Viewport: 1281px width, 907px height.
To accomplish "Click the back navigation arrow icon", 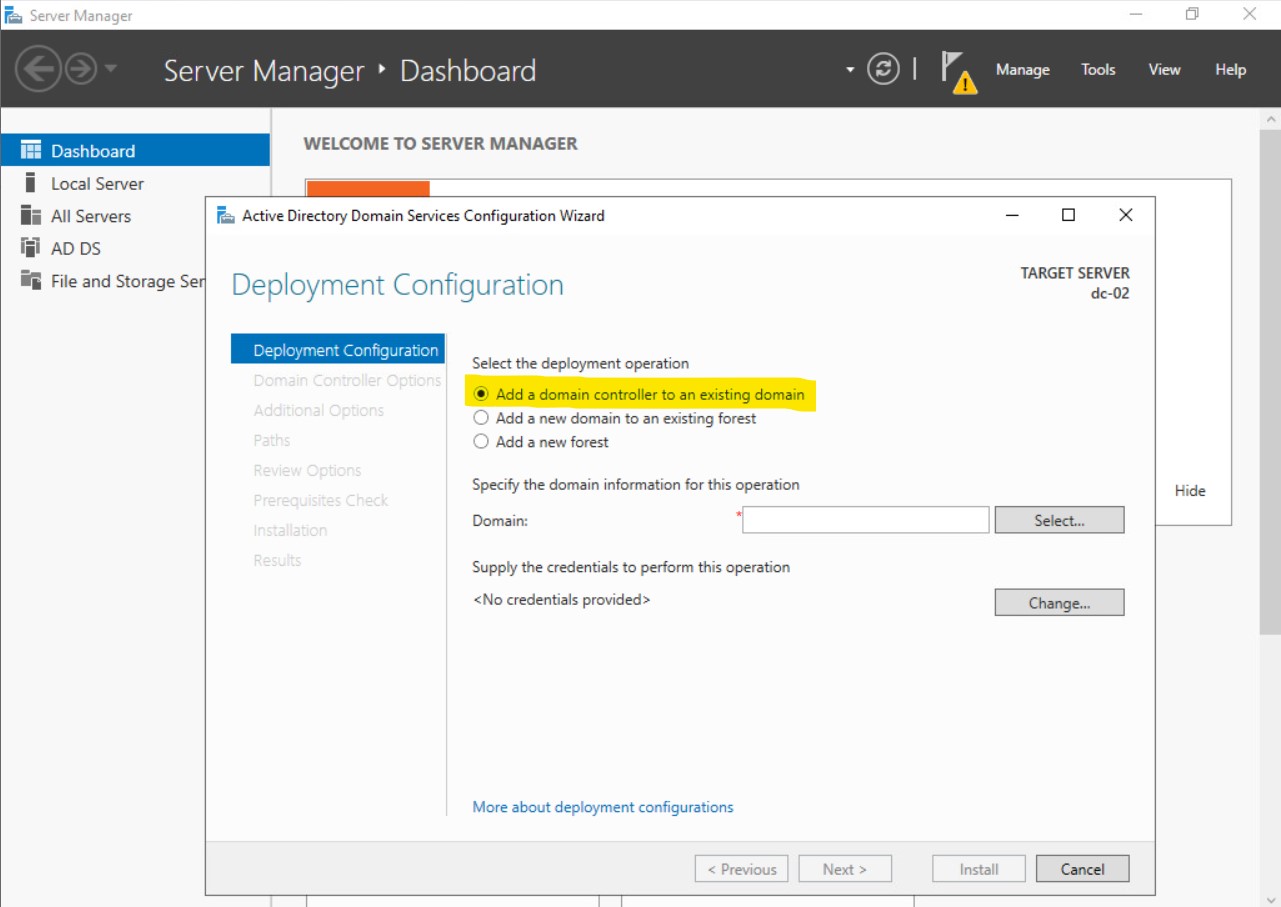I will pos(38,69).
